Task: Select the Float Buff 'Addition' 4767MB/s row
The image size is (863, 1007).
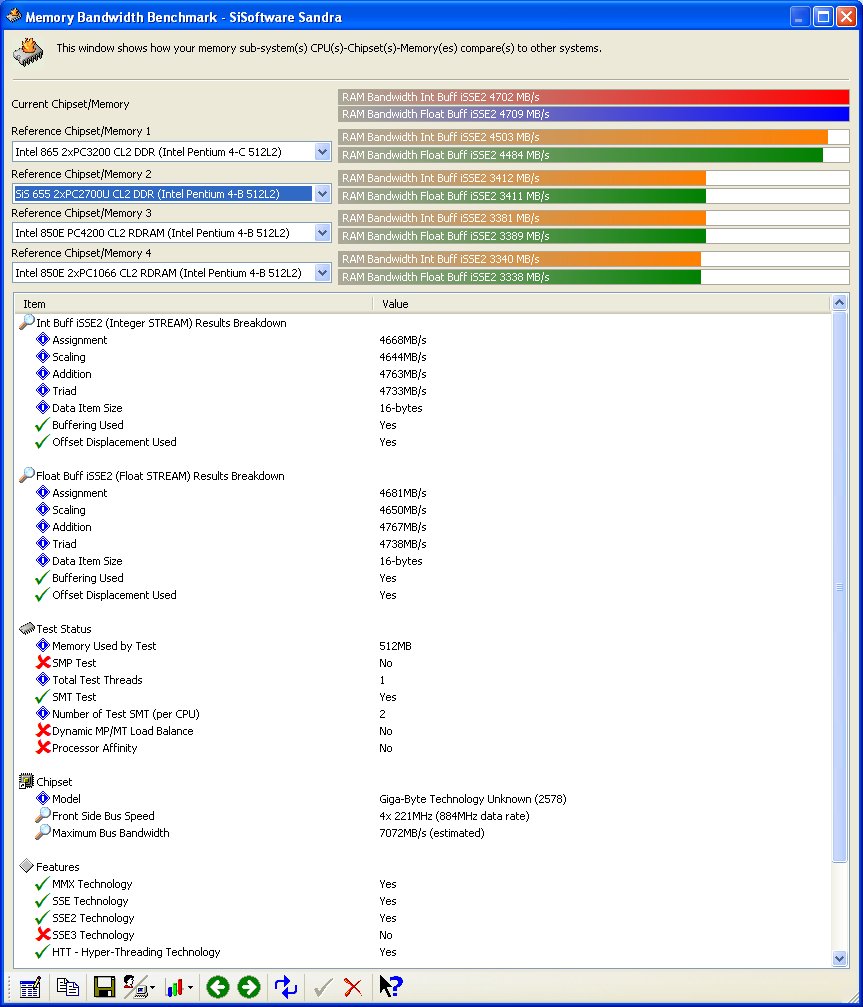Action: [422, 527]
